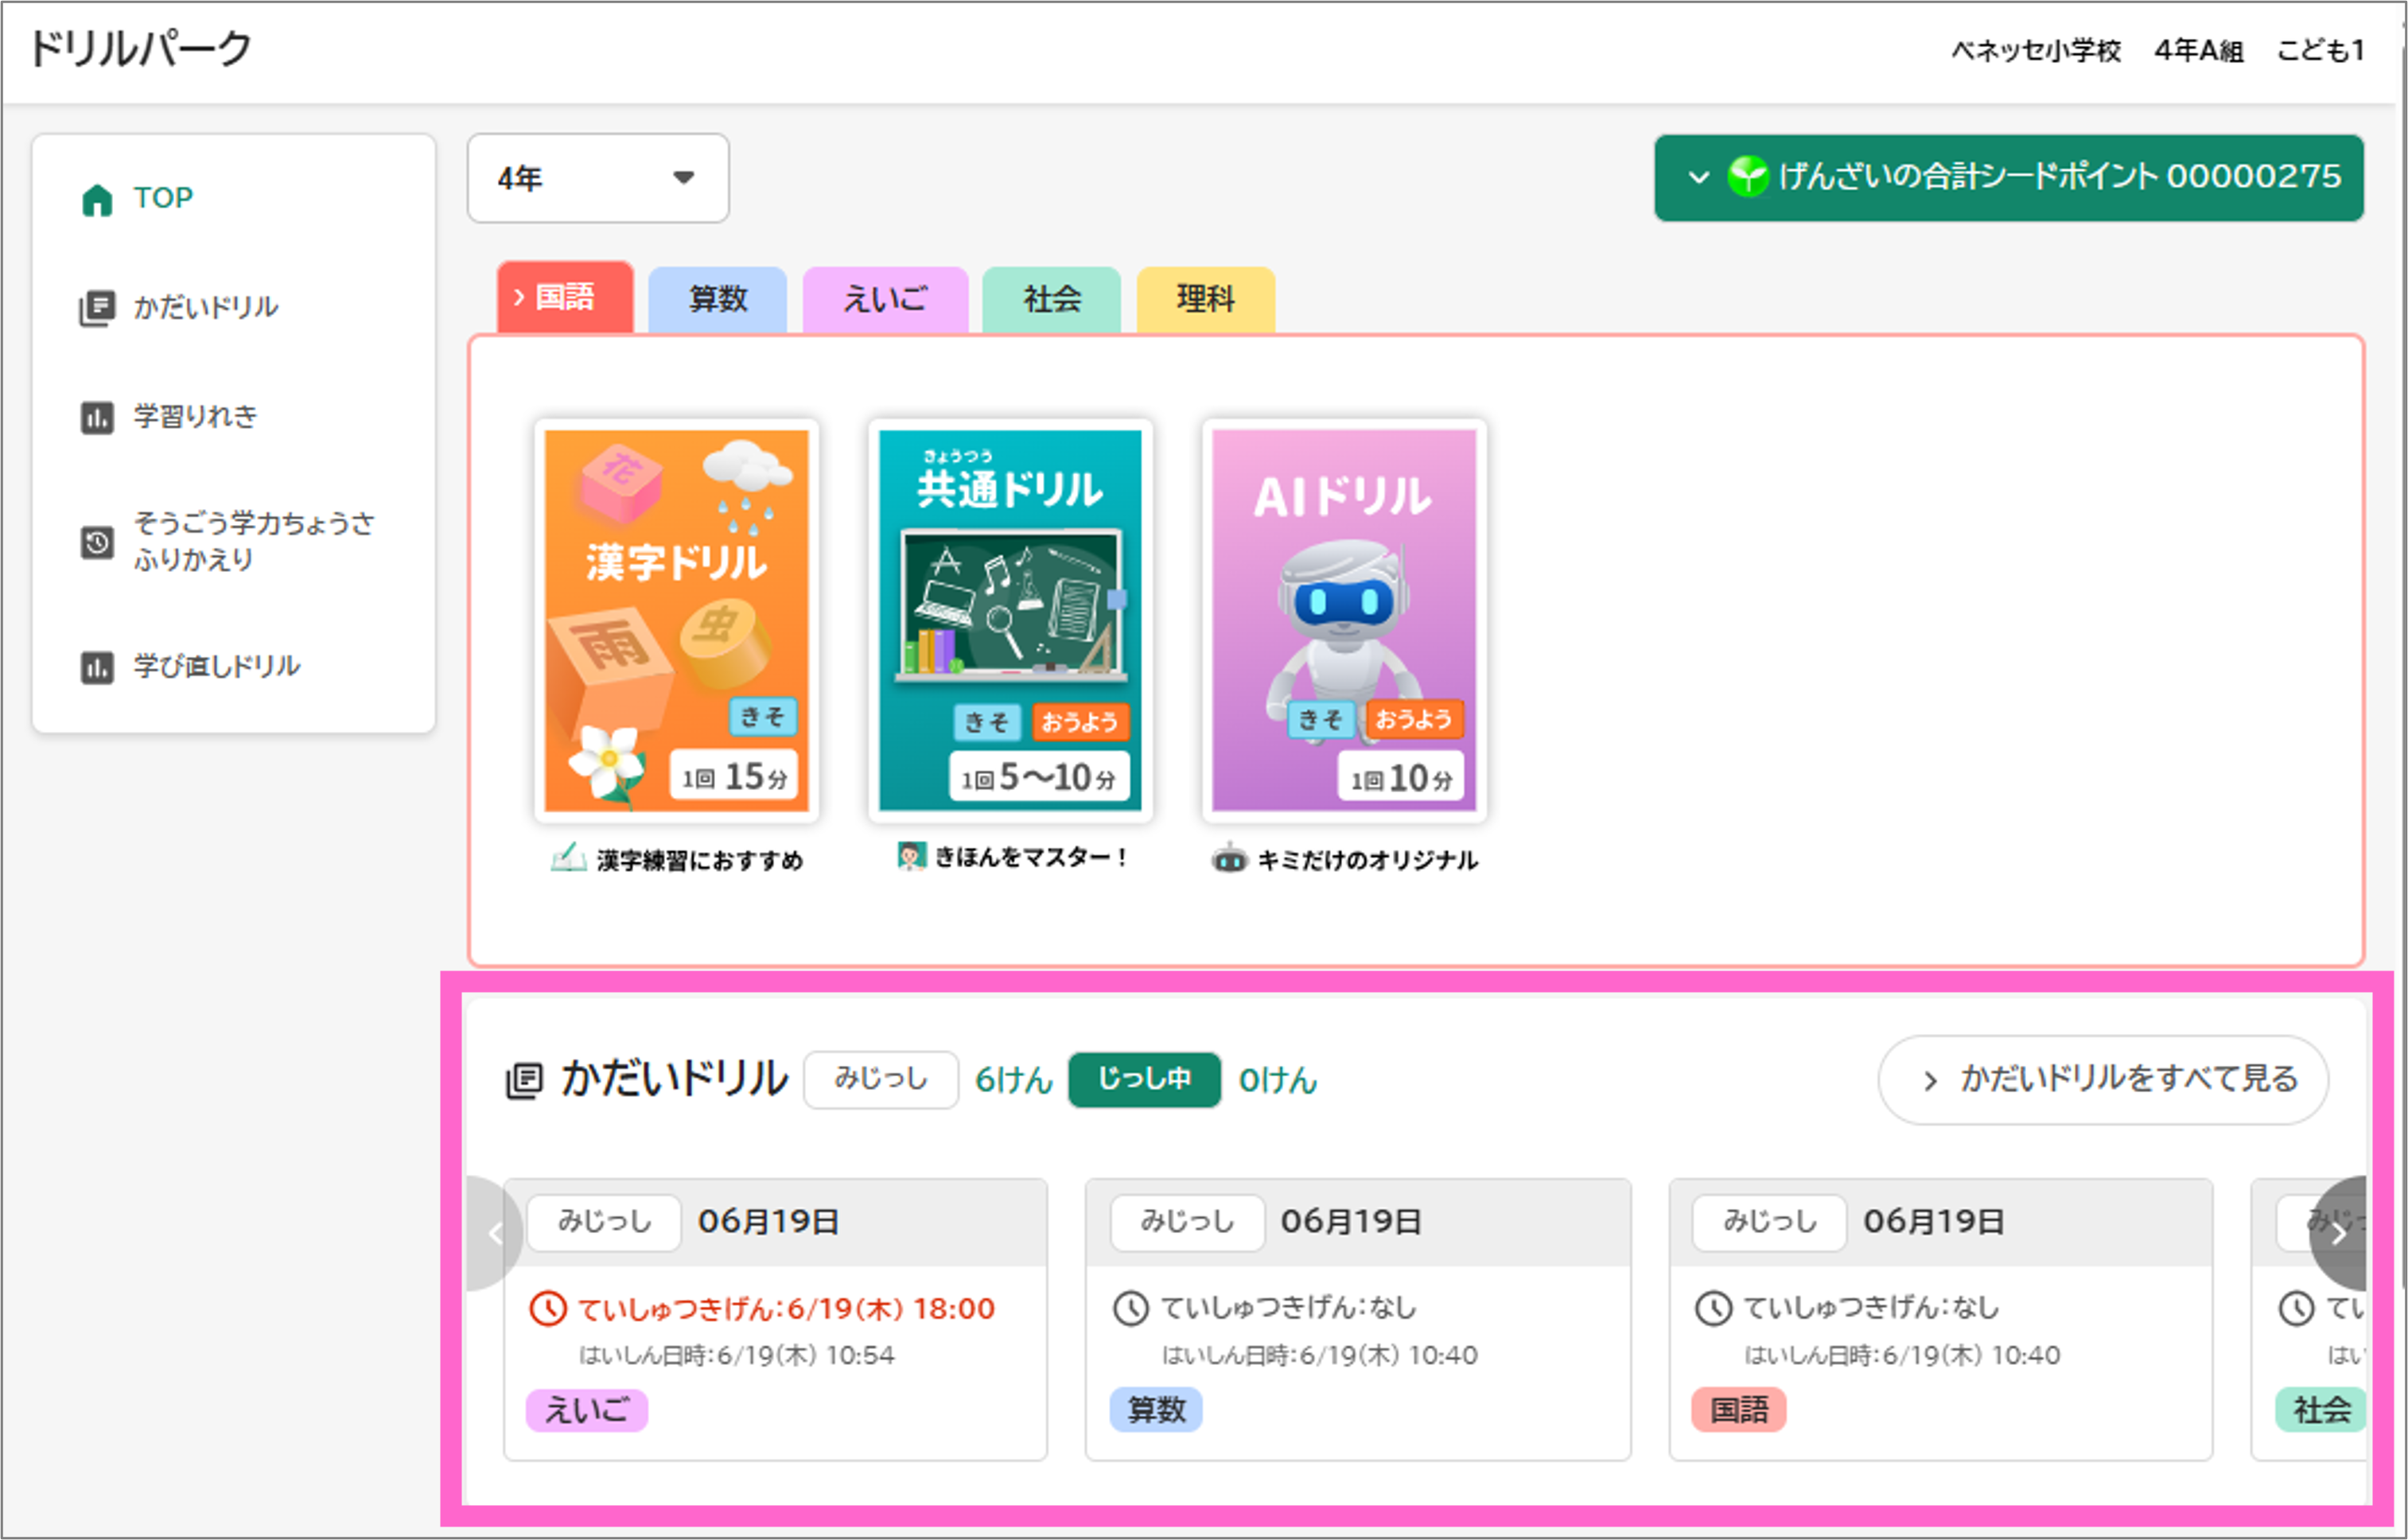Click the 4年A組 class label
Image resolution: width=2408 pixels, height=1540 pixels.
pos(2198,50)
